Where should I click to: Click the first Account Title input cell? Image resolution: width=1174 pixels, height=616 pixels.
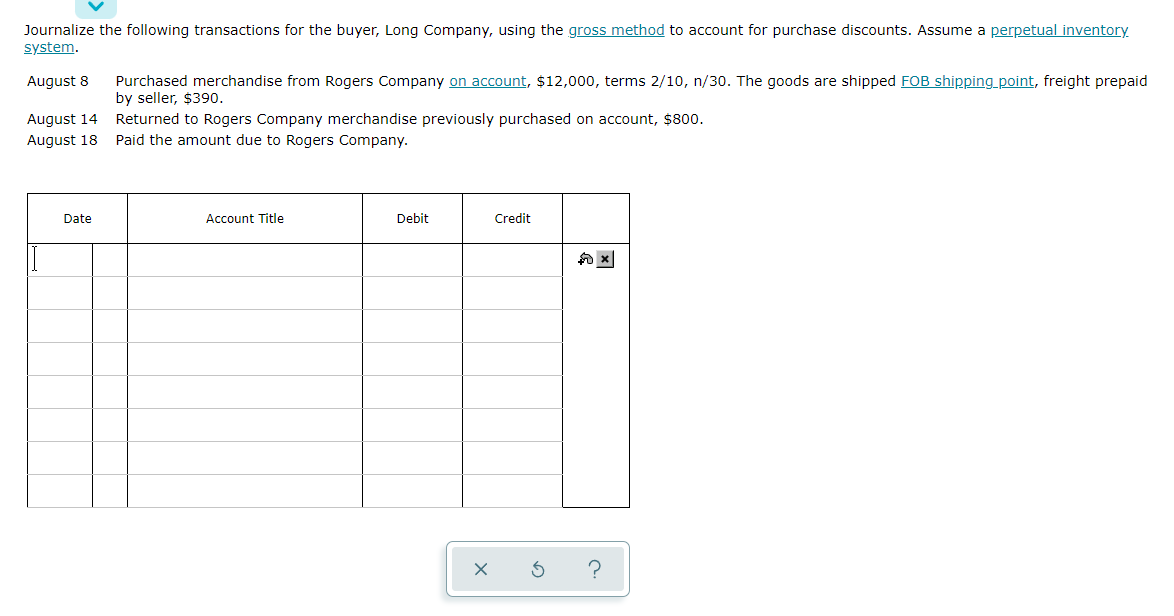point(245,259)
